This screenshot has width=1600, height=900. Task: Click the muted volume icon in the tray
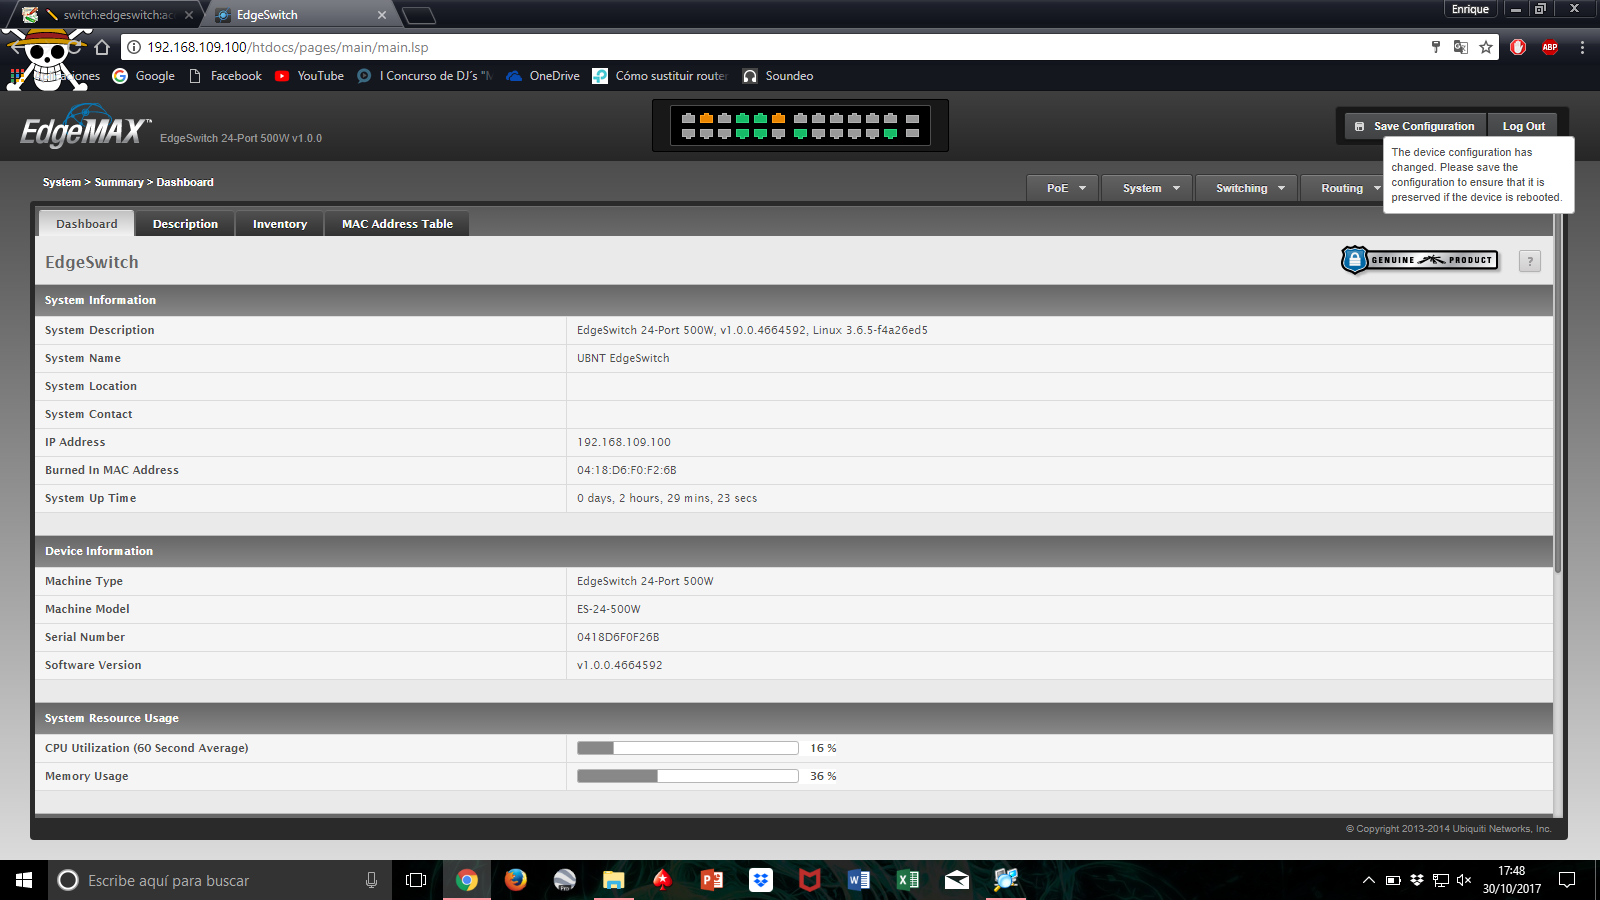(1464, 880)
